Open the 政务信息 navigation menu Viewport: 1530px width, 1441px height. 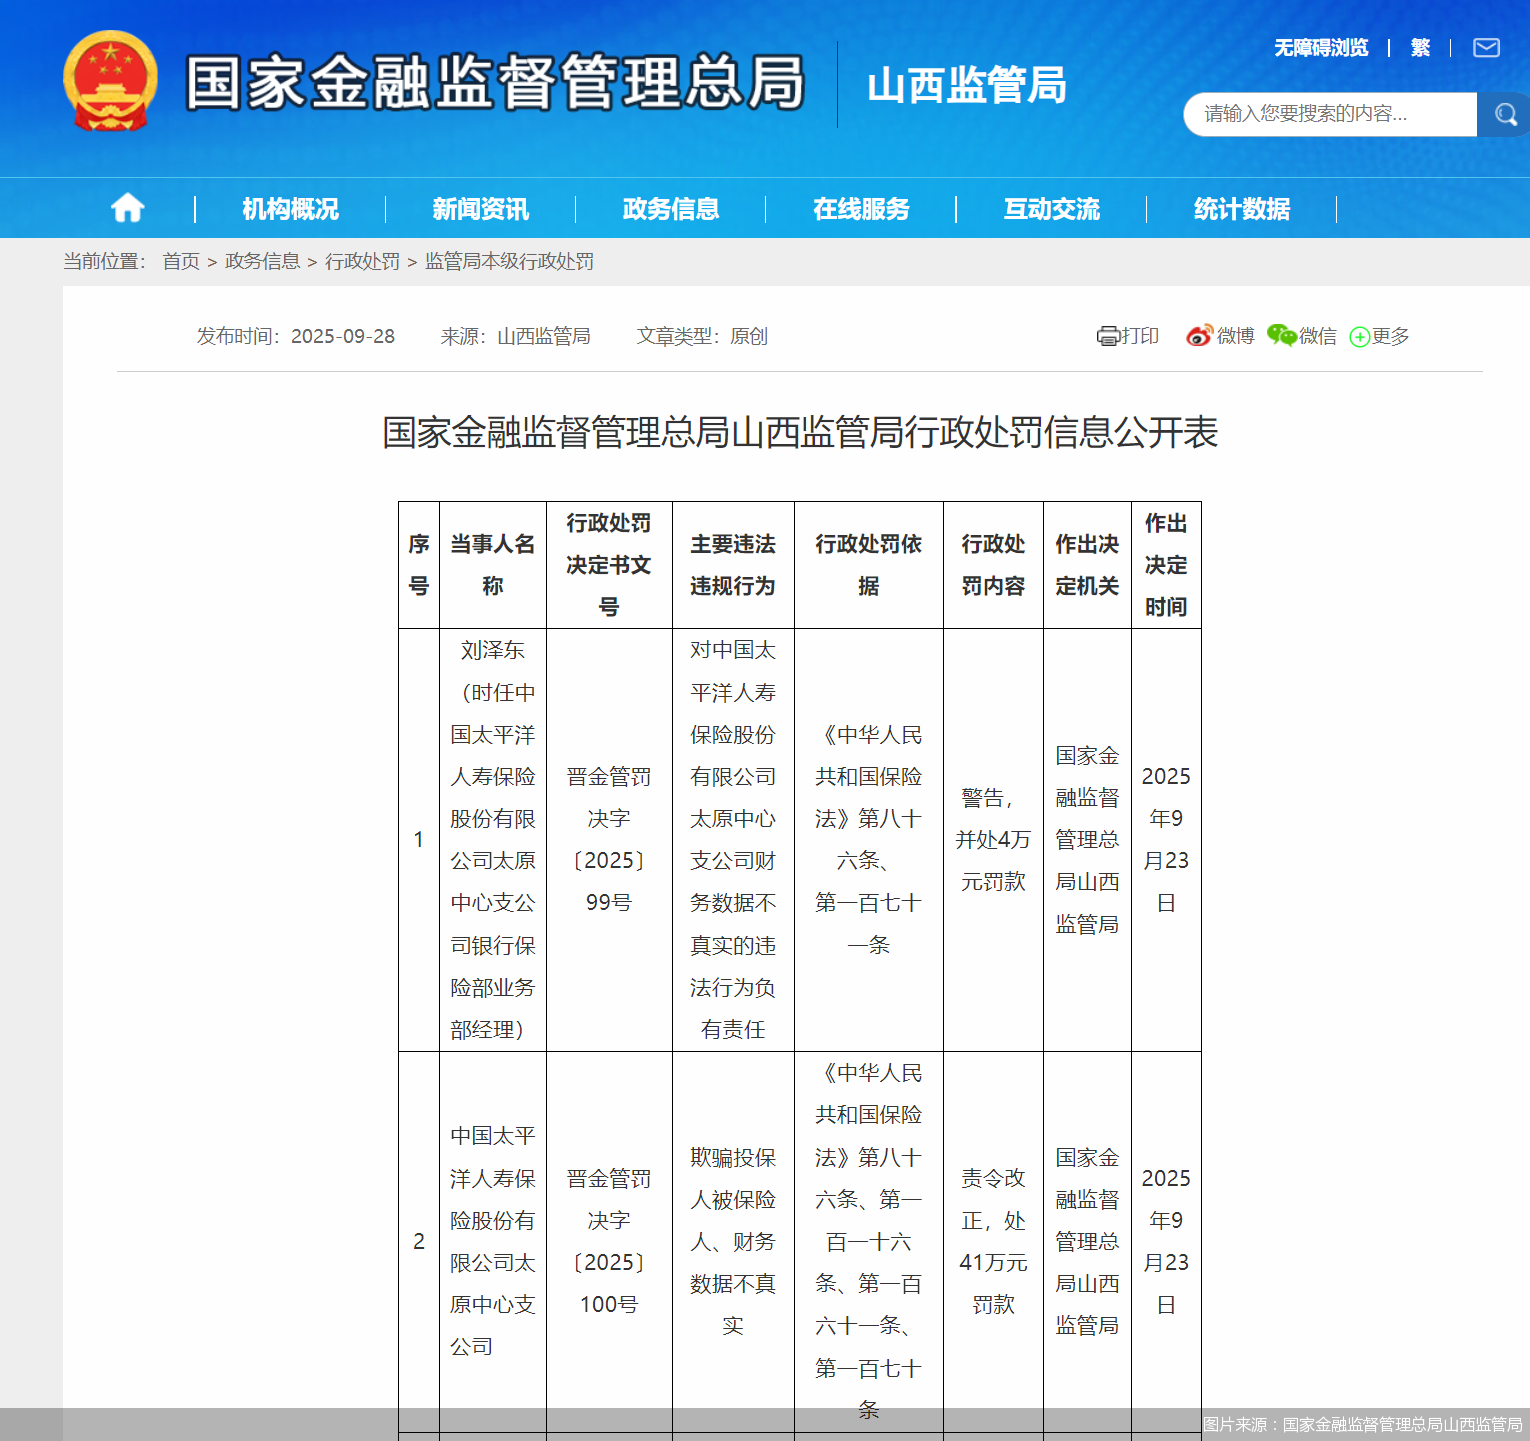670,209
